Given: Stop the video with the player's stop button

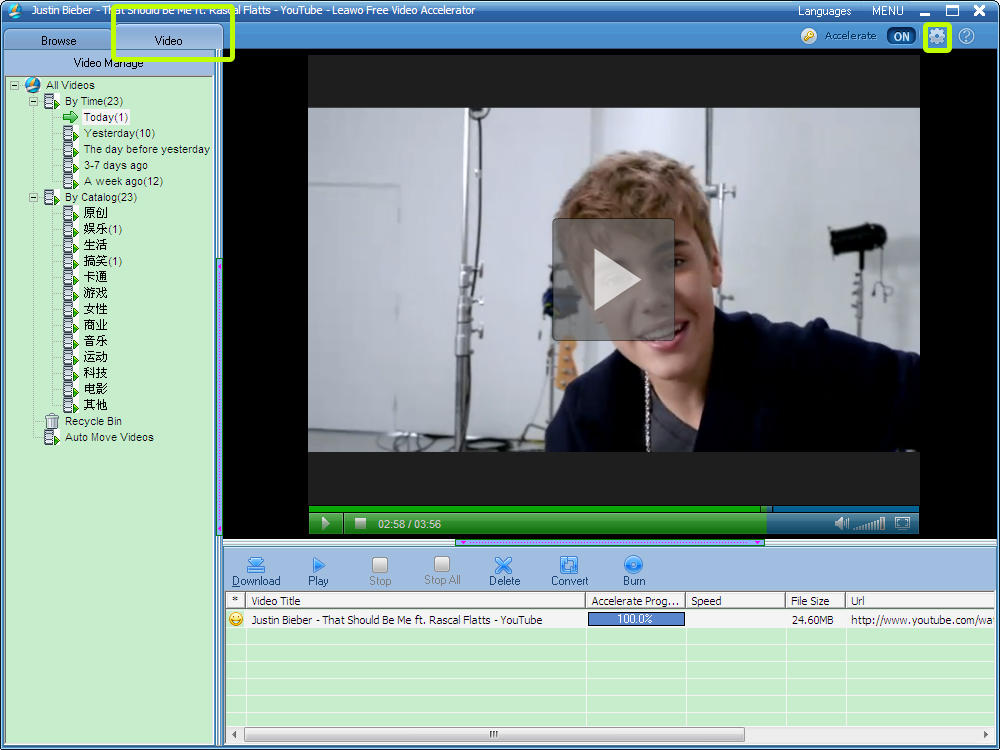Looking at the screenshot, I should point(360,524).
